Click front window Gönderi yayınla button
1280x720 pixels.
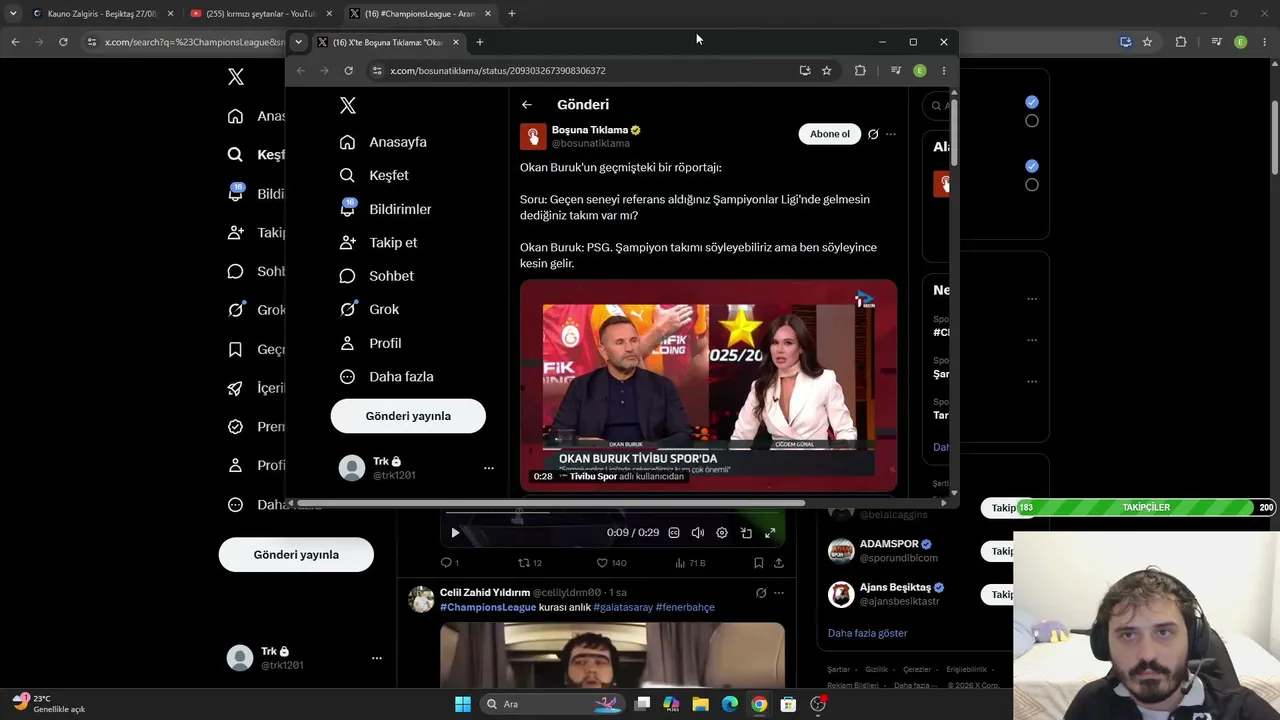408,416
